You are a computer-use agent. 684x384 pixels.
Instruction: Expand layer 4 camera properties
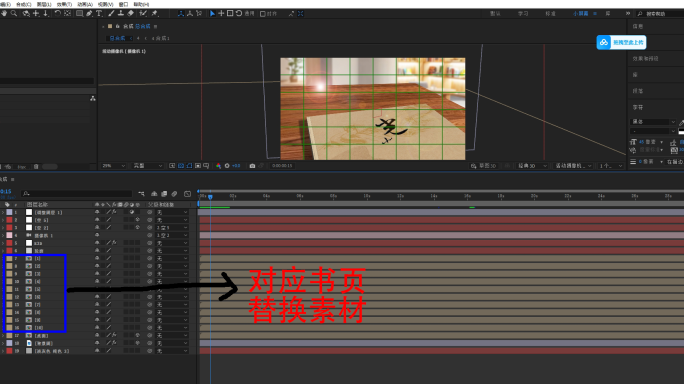(x=3, y=235)
